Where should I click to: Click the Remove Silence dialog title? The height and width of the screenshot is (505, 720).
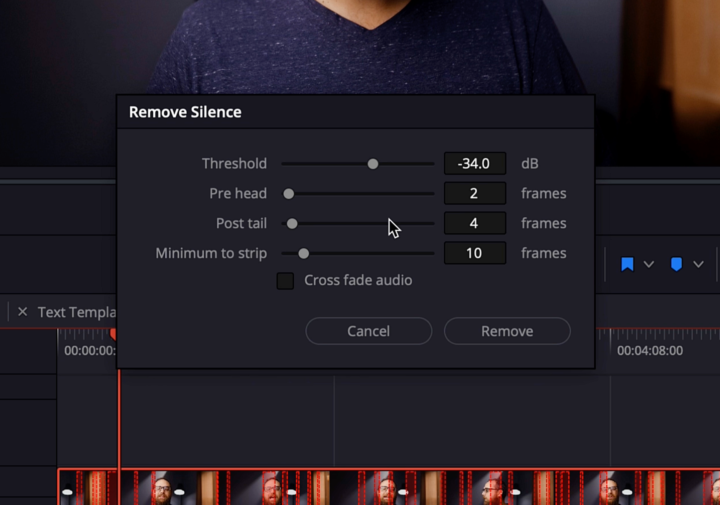tap(185, 112)
